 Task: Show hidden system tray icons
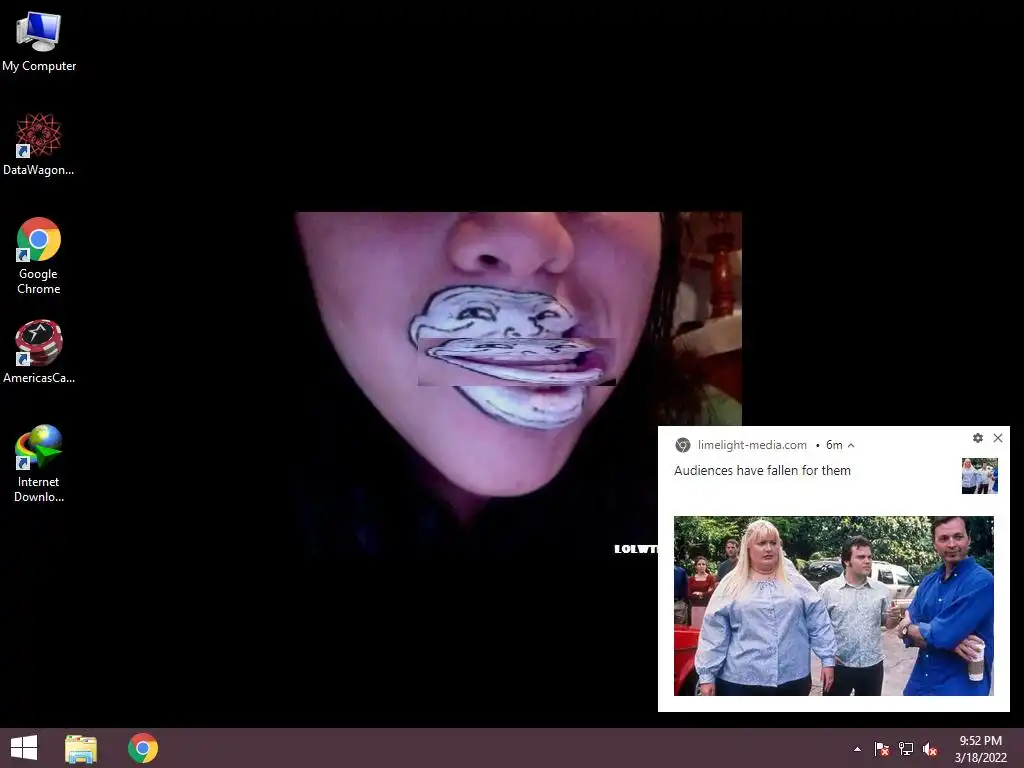(857, 749)
